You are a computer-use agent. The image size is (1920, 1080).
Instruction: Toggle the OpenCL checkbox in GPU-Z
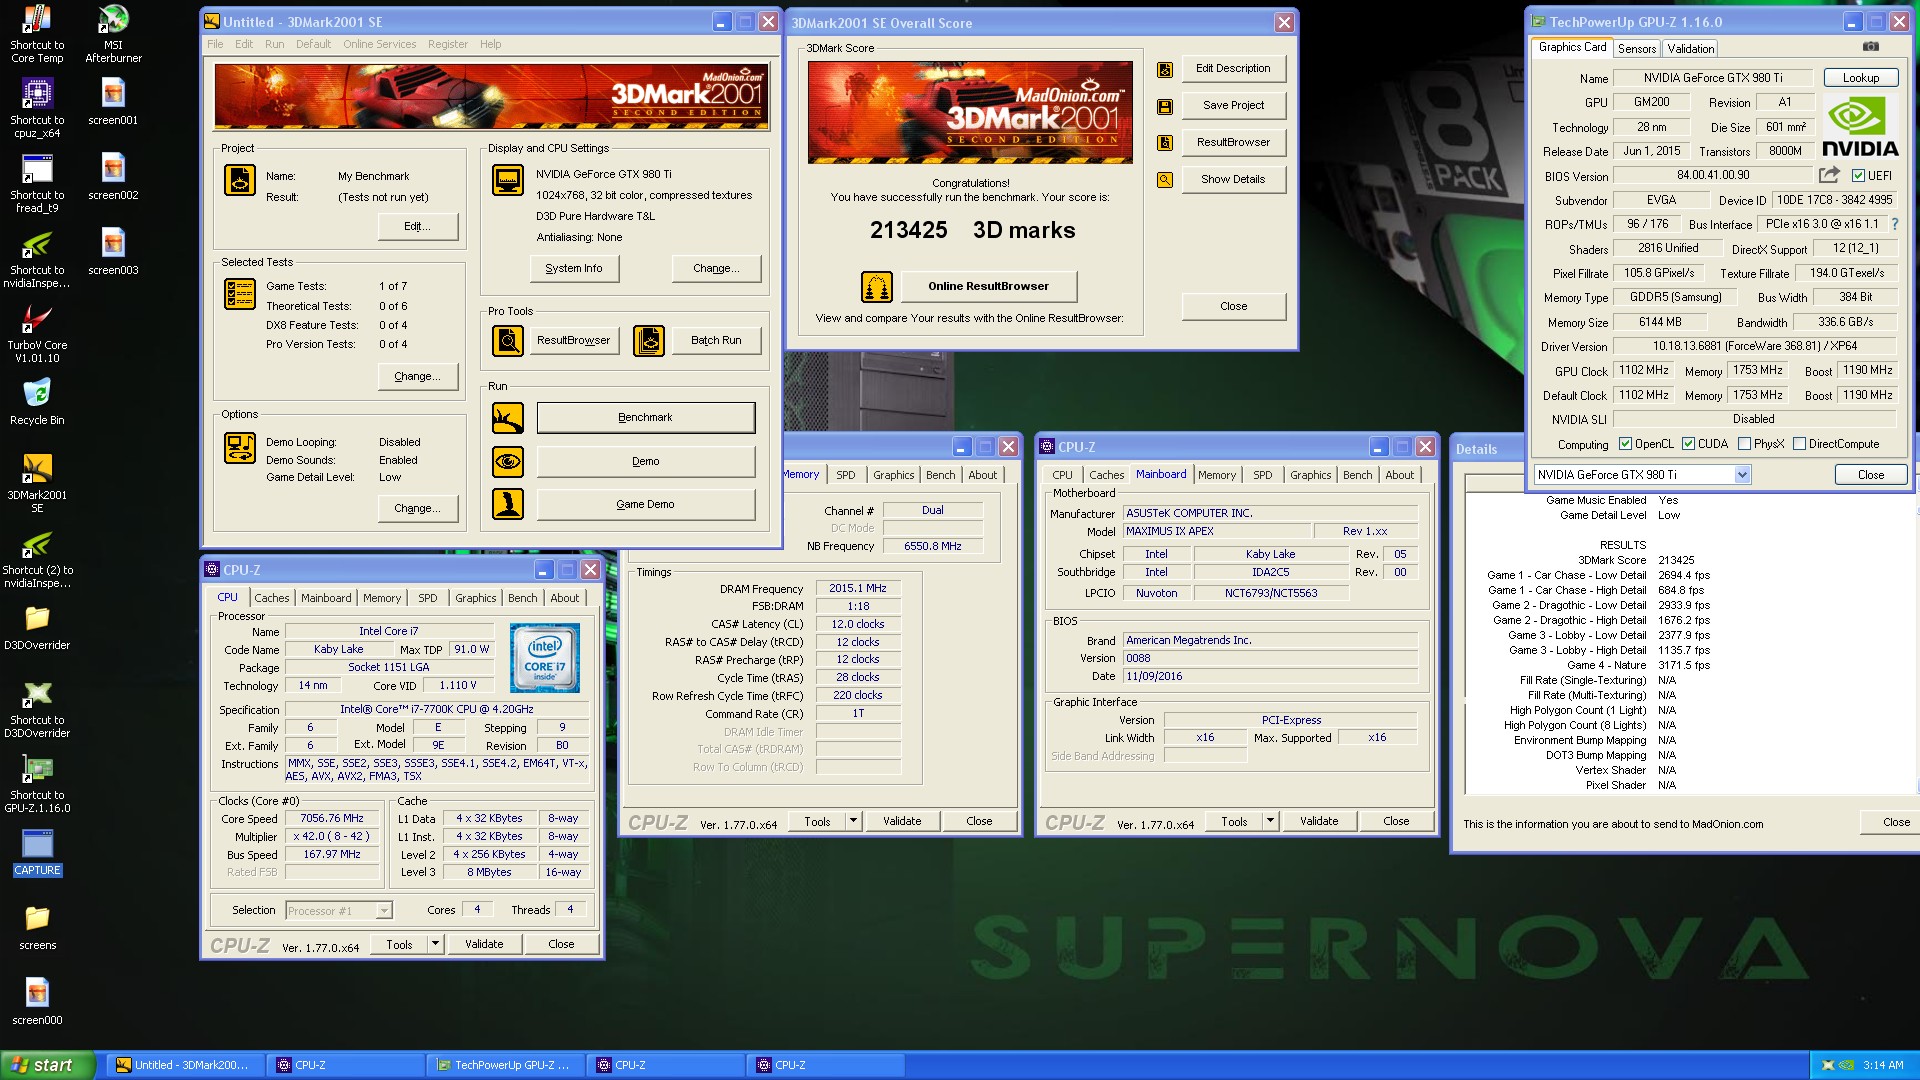tap(1625, 444)
